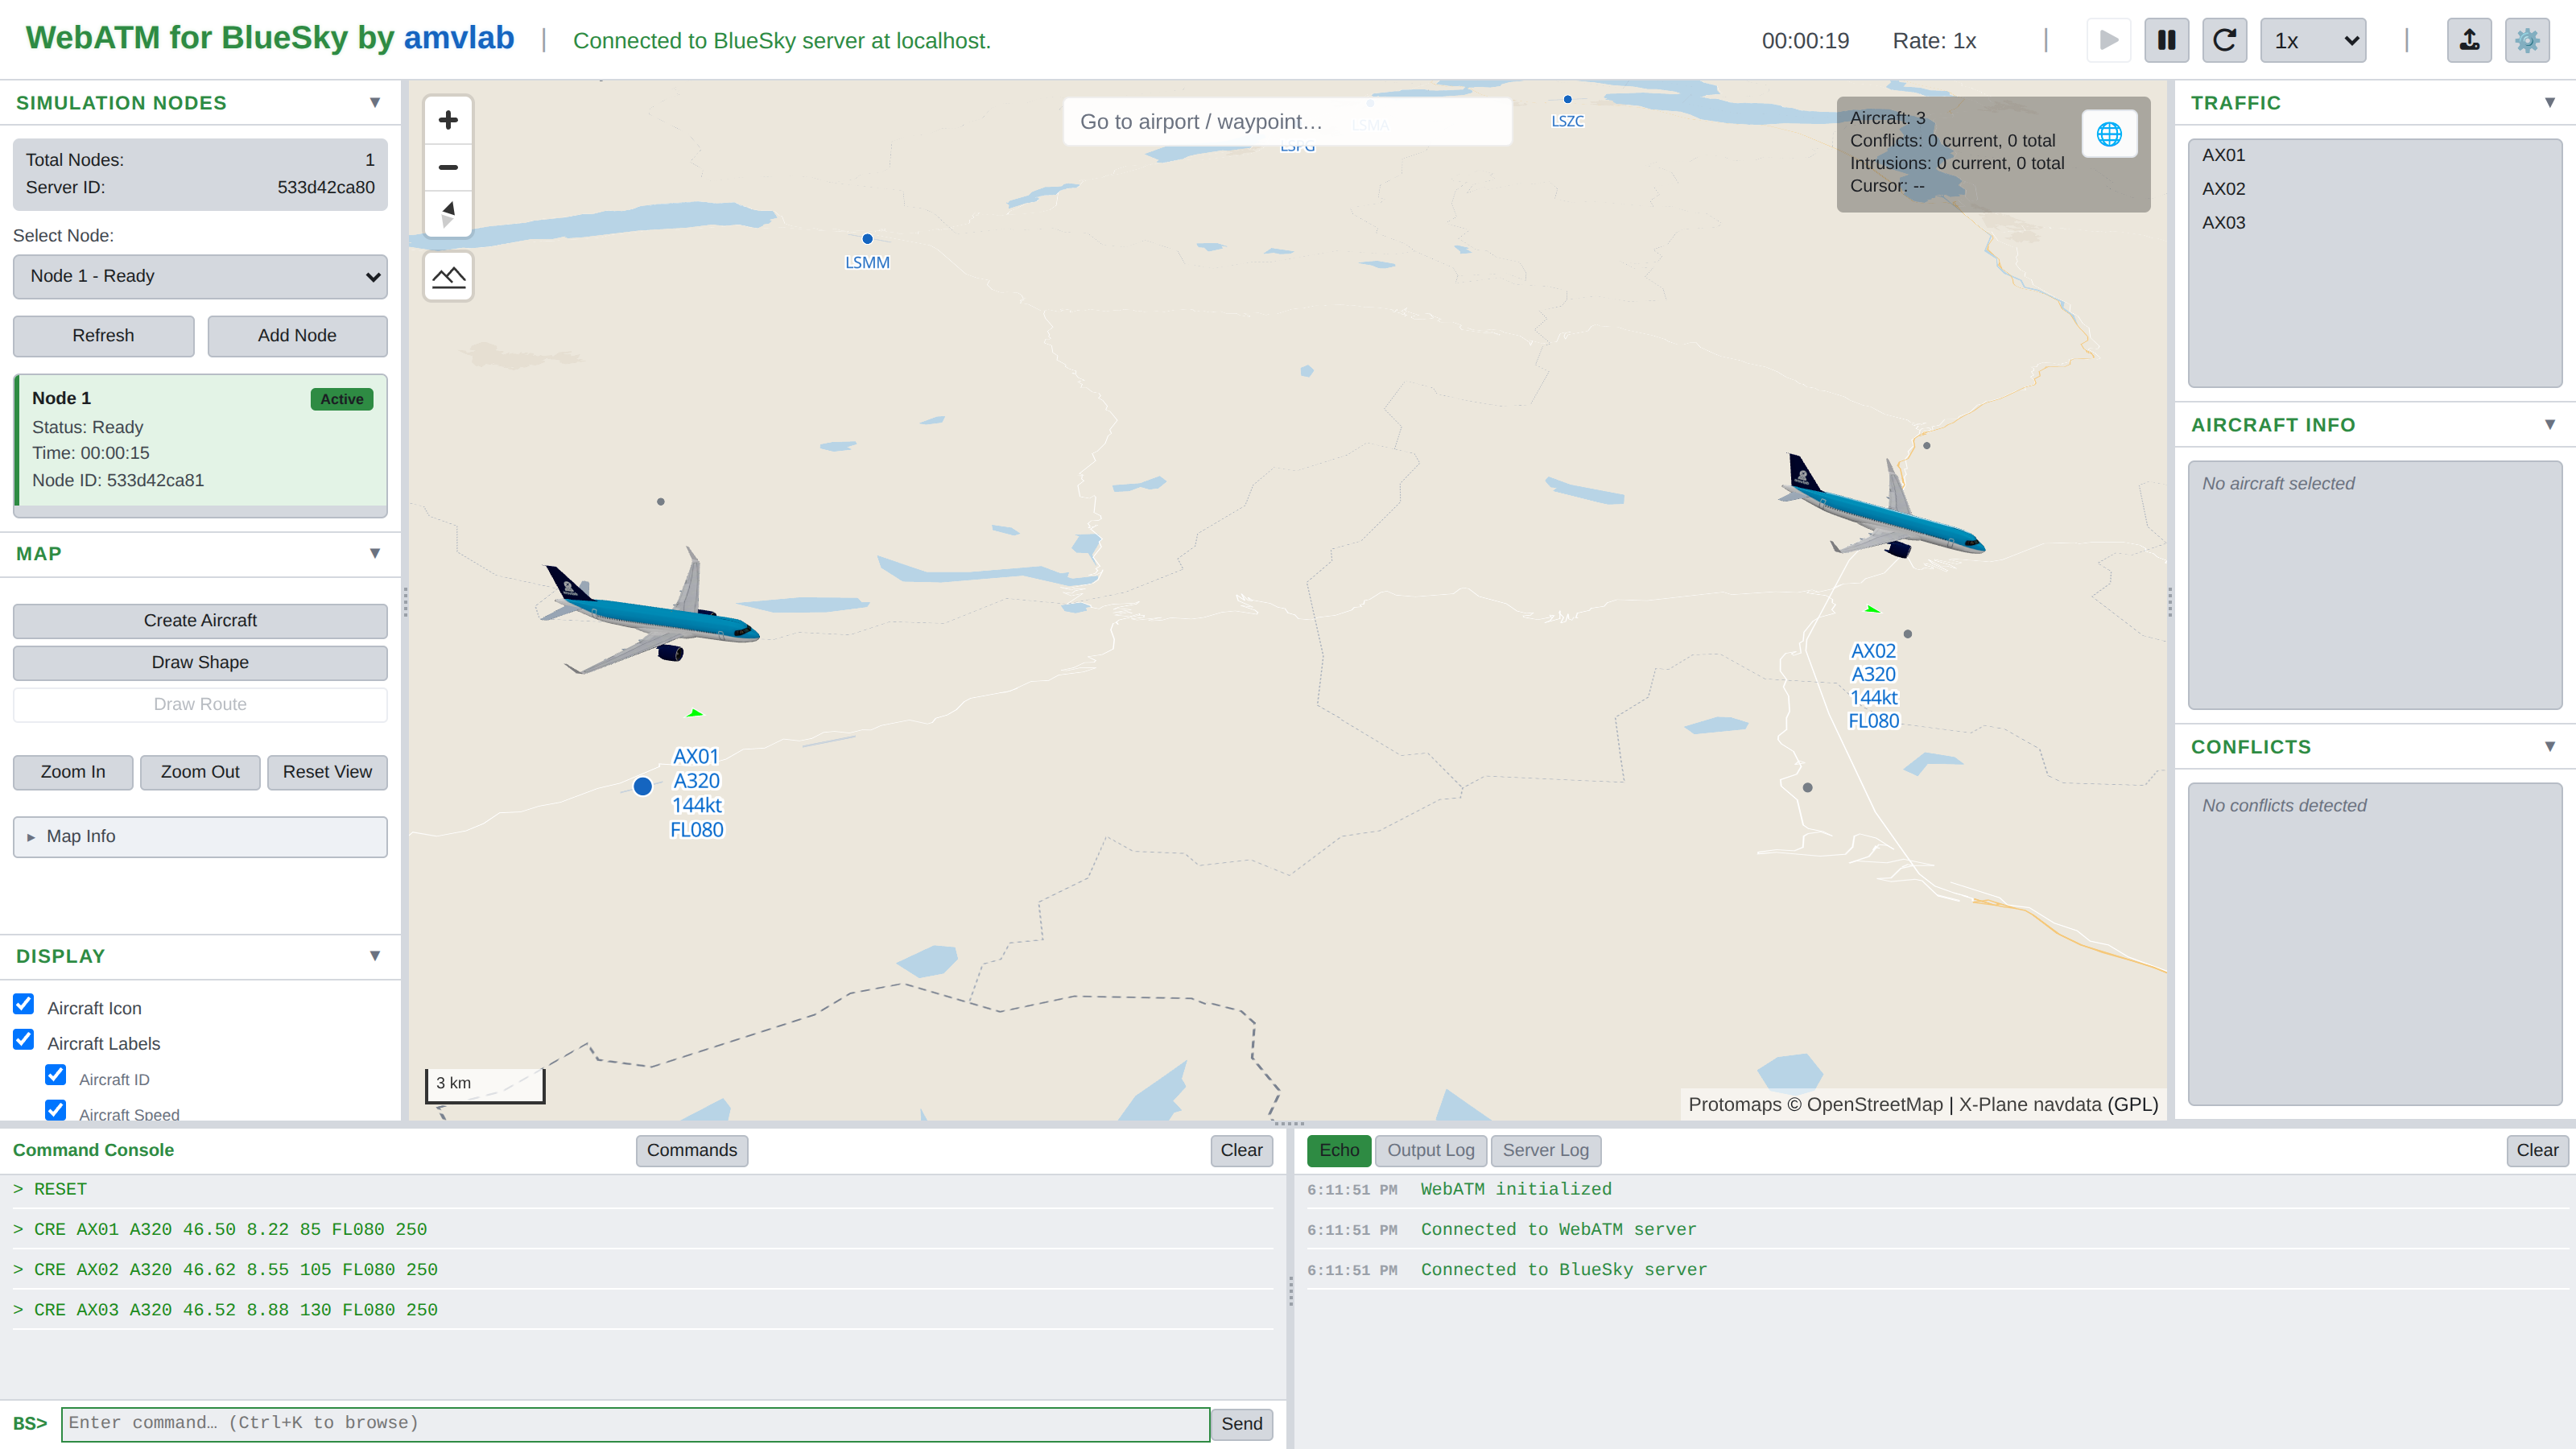The height and width of the screenshot is (1449, 2576).
Task: Collapse the Conflicts panel
Action: [x=2549, y=746]
